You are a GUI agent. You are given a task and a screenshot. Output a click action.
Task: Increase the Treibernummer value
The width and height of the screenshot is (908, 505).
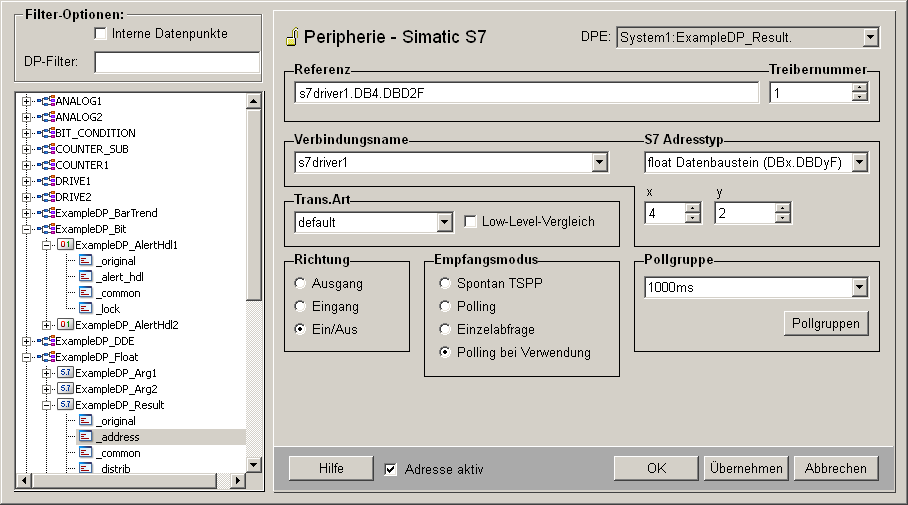pyautogui.click(x=860, y=88)
